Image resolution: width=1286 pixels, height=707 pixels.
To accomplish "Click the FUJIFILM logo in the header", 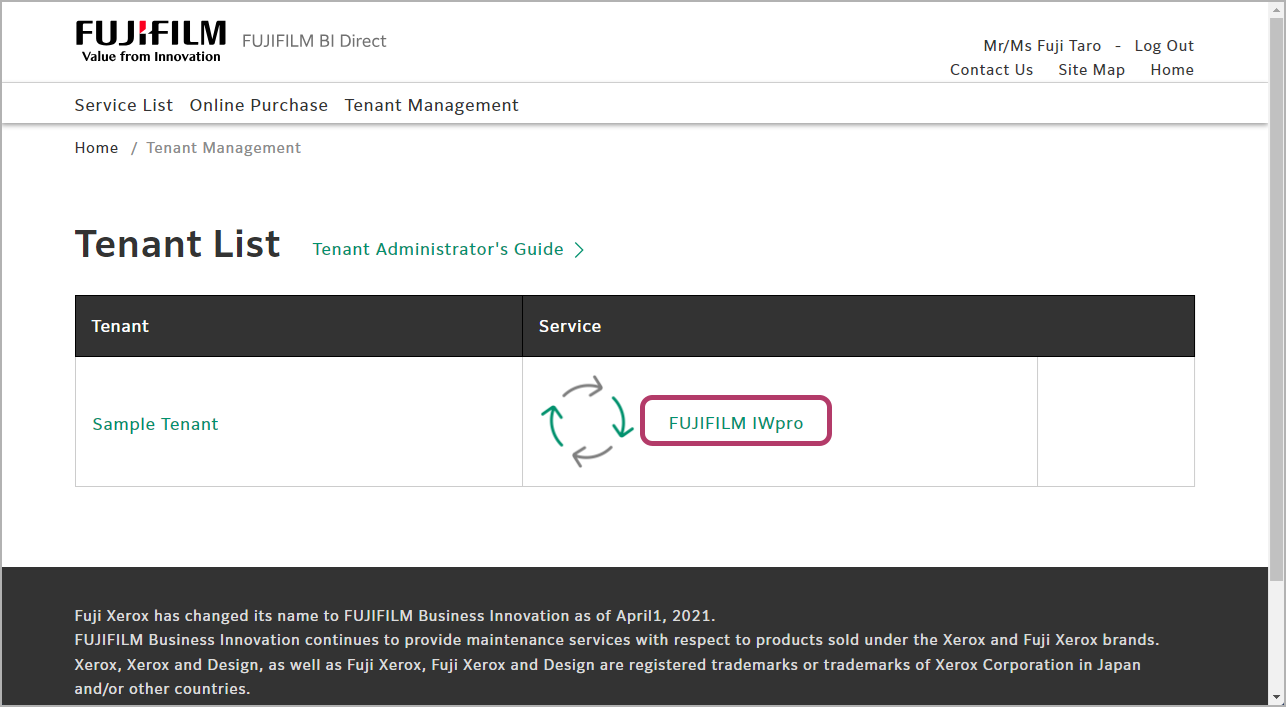I will pos(150,41).
